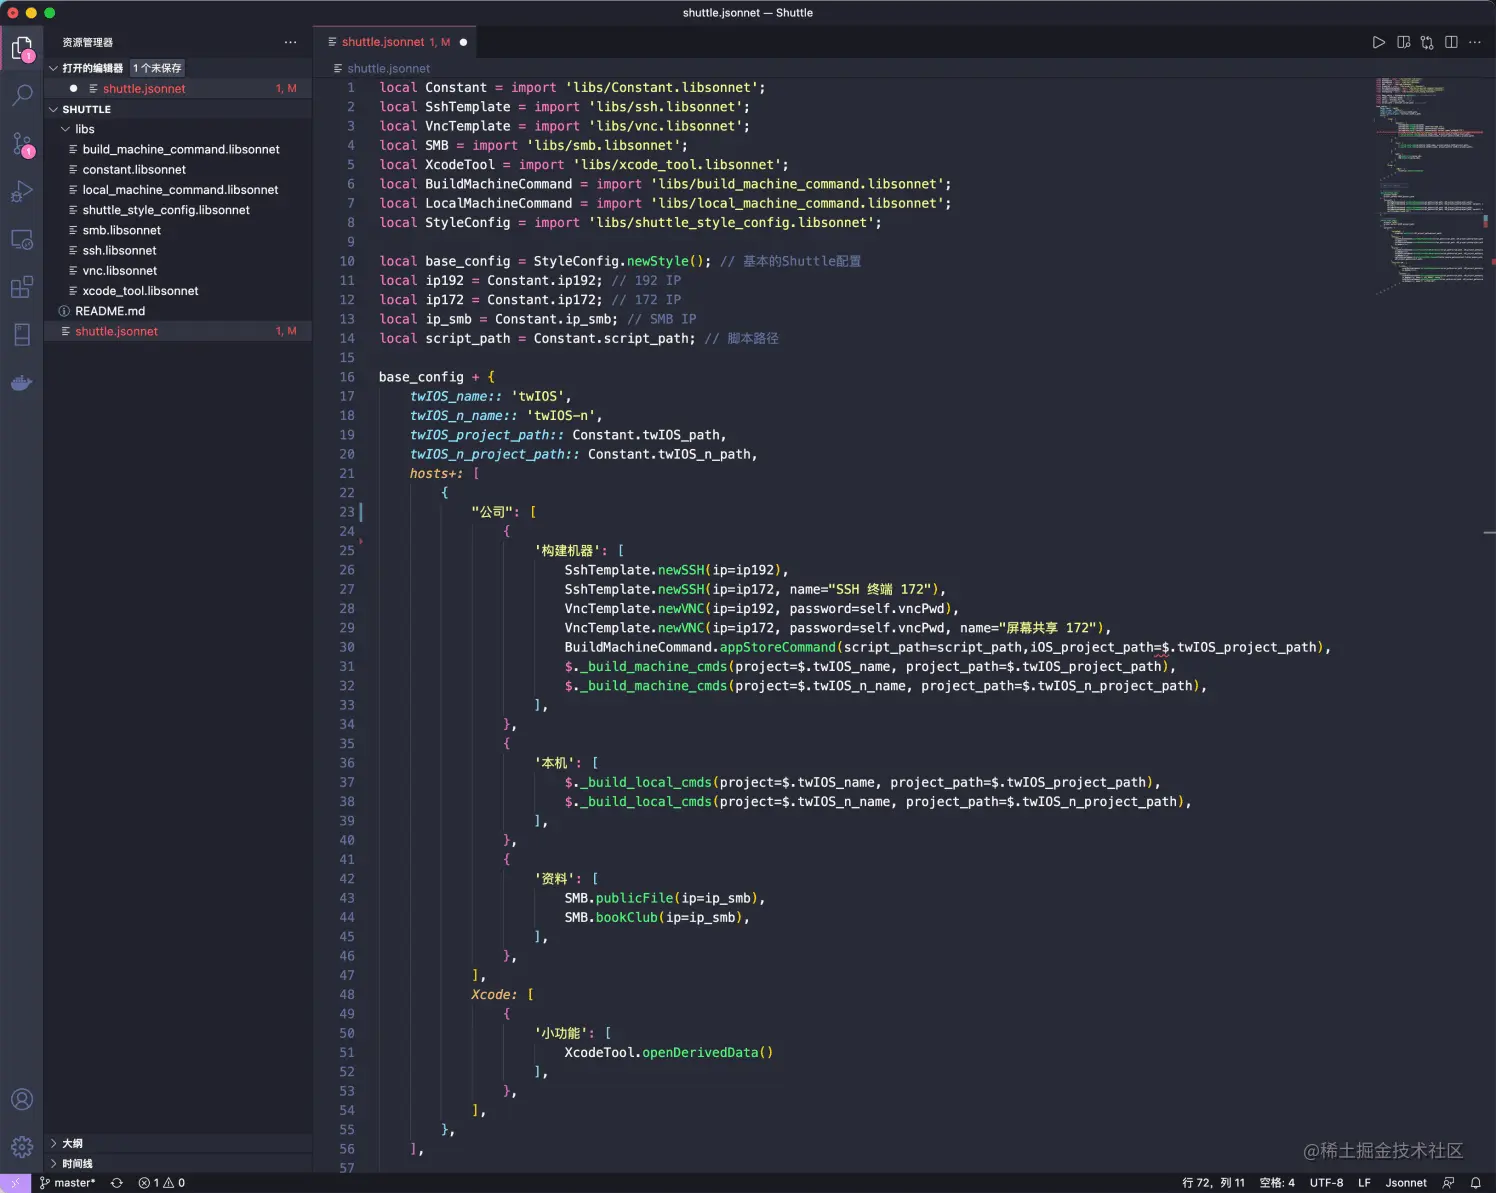Open the explorer more actions menu

point(290,42)
